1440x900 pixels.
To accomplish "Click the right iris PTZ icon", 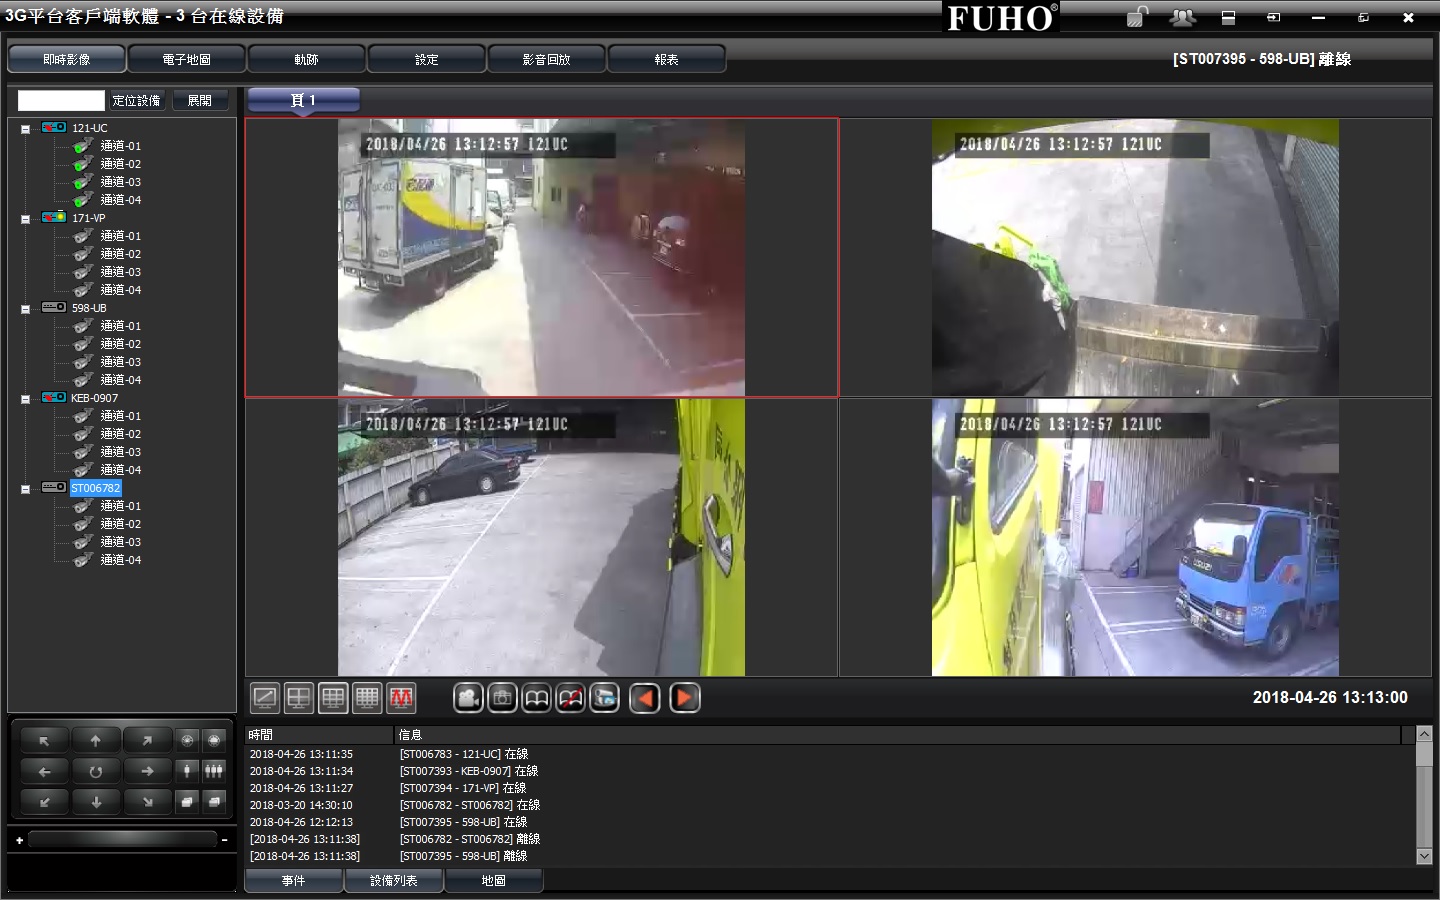I will pyautogui.click(x=213, y=741).
